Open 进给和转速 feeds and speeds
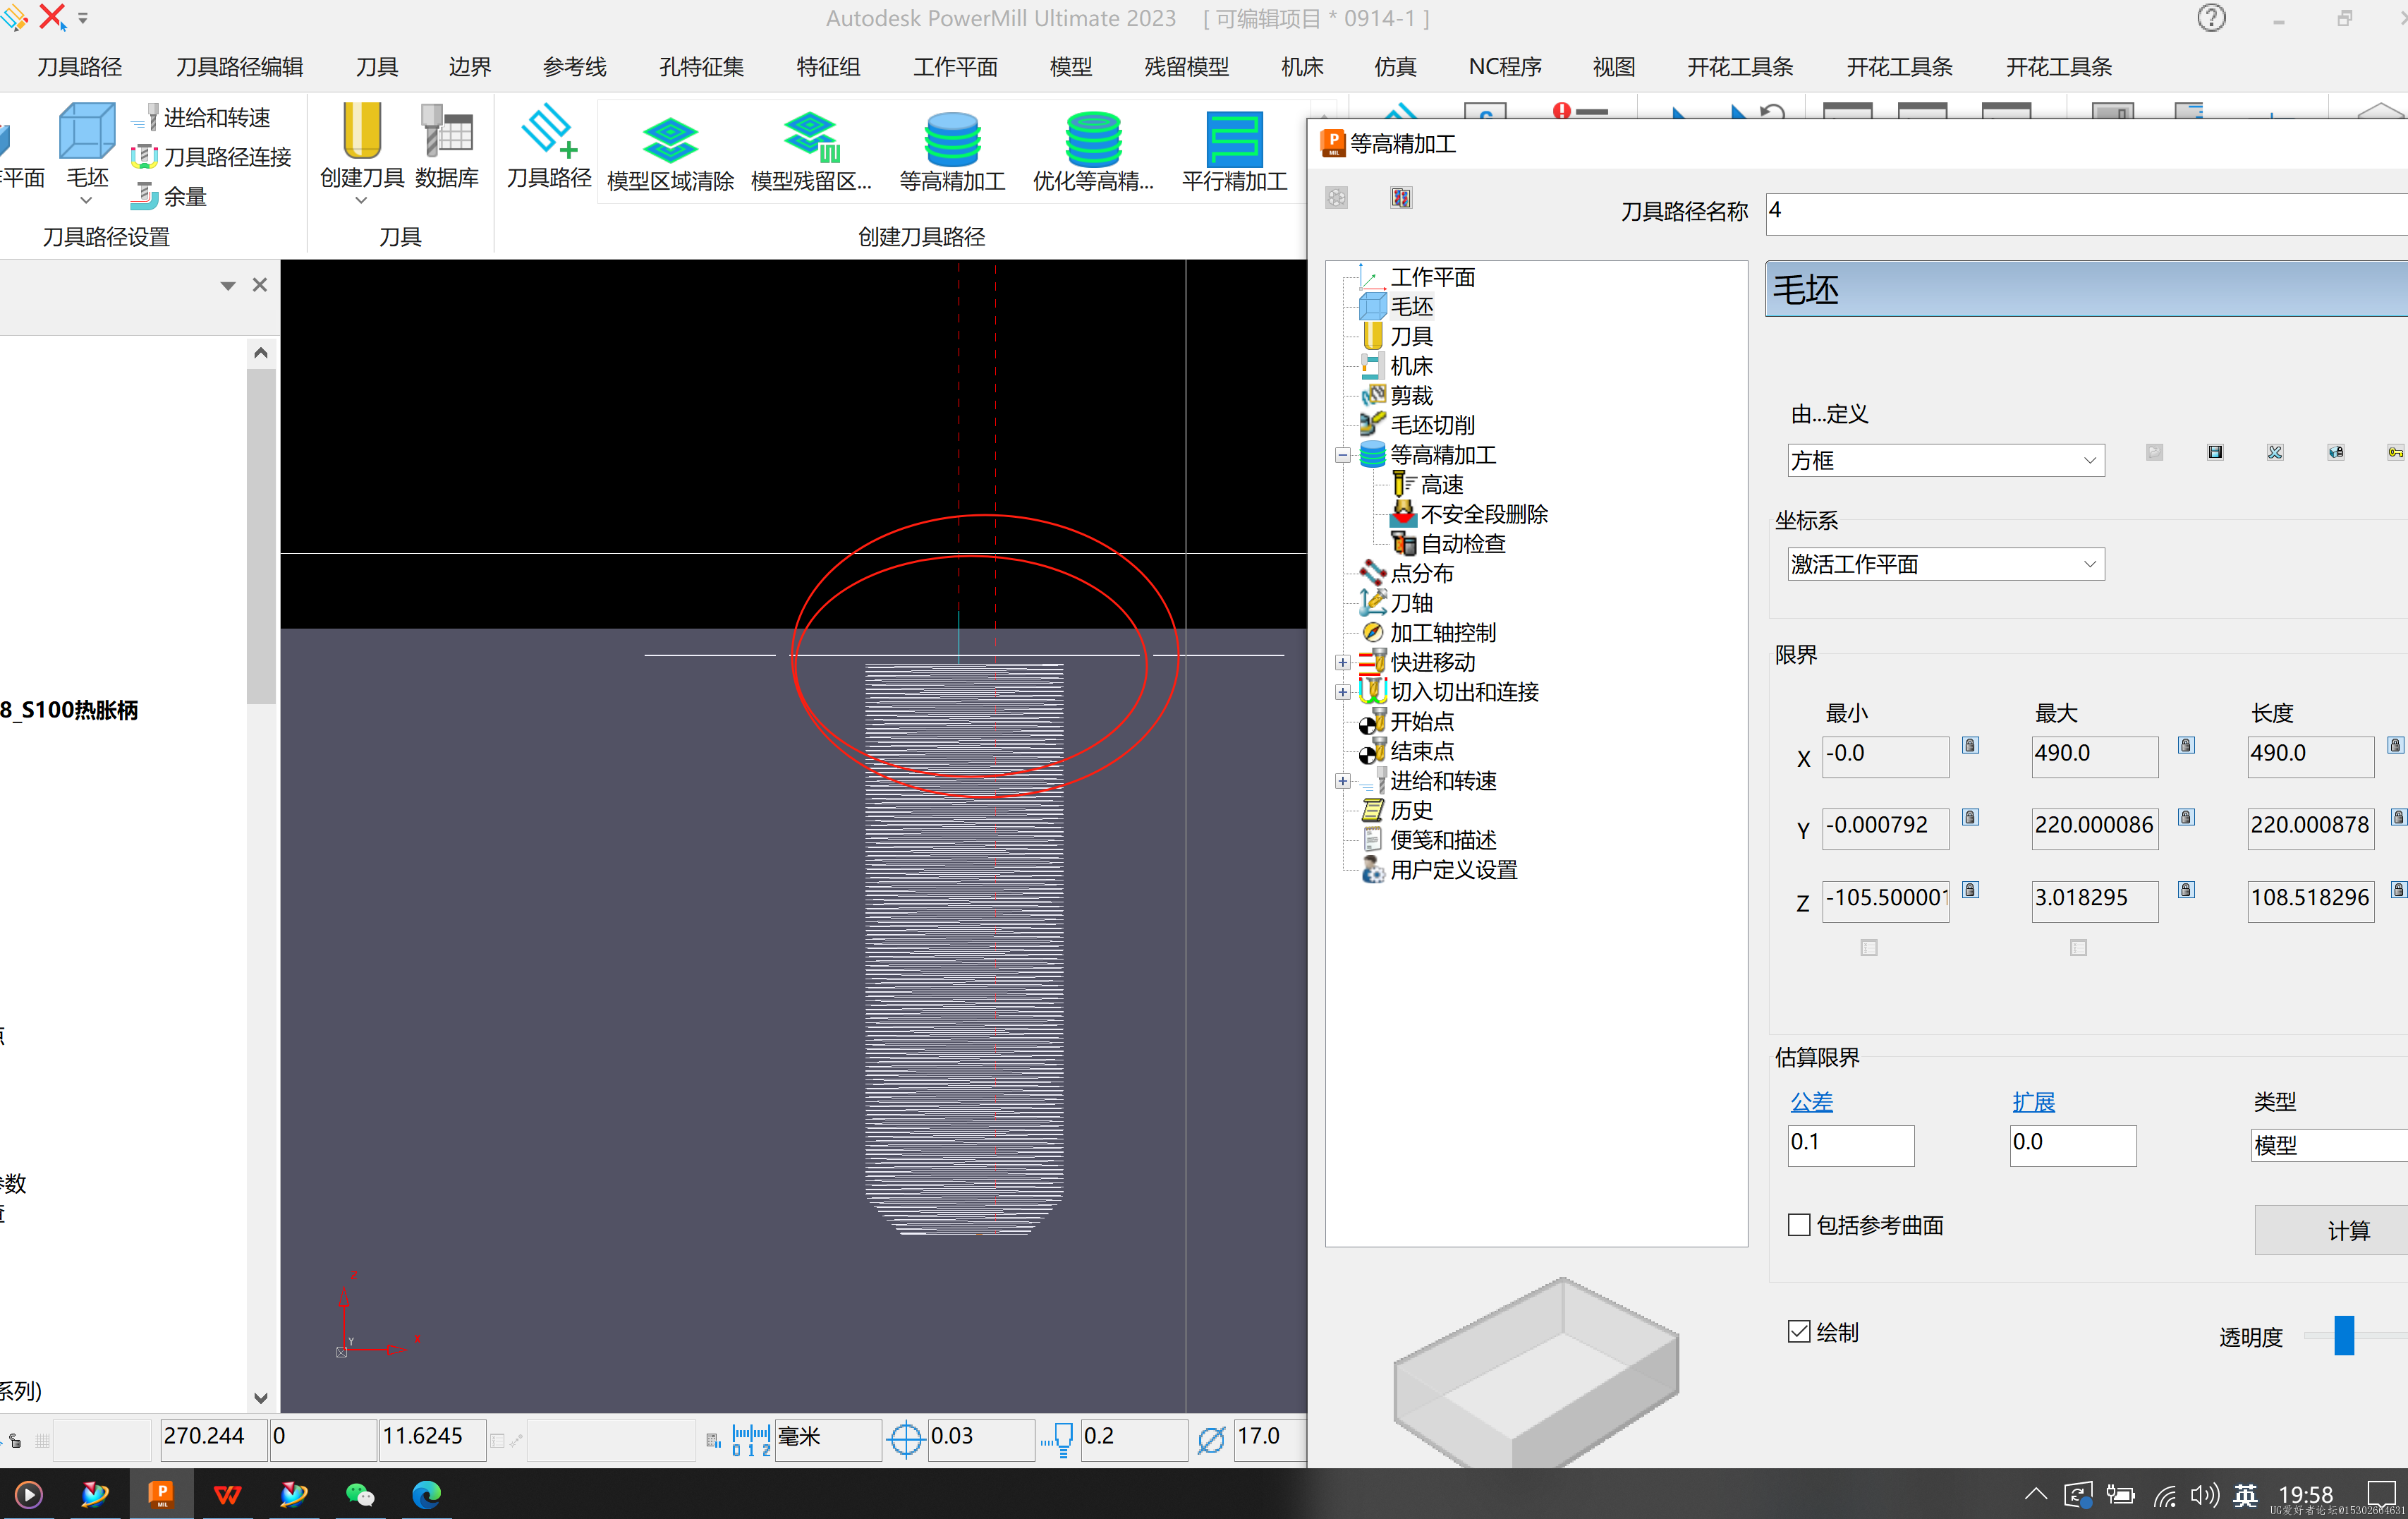The width and height of the screenshot is (2408, 1519). tap(202, 118)
